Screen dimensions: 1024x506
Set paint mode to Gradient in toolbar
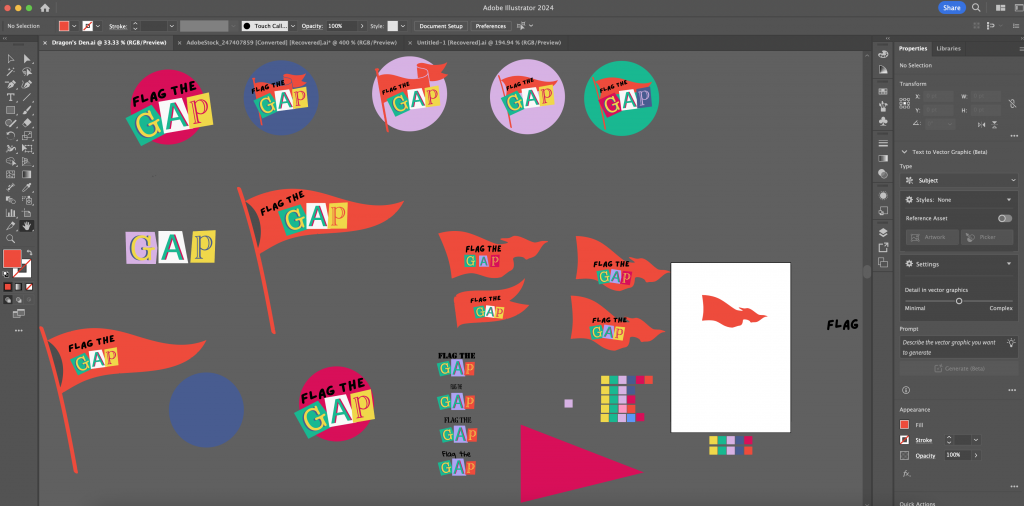coord(18,287)
